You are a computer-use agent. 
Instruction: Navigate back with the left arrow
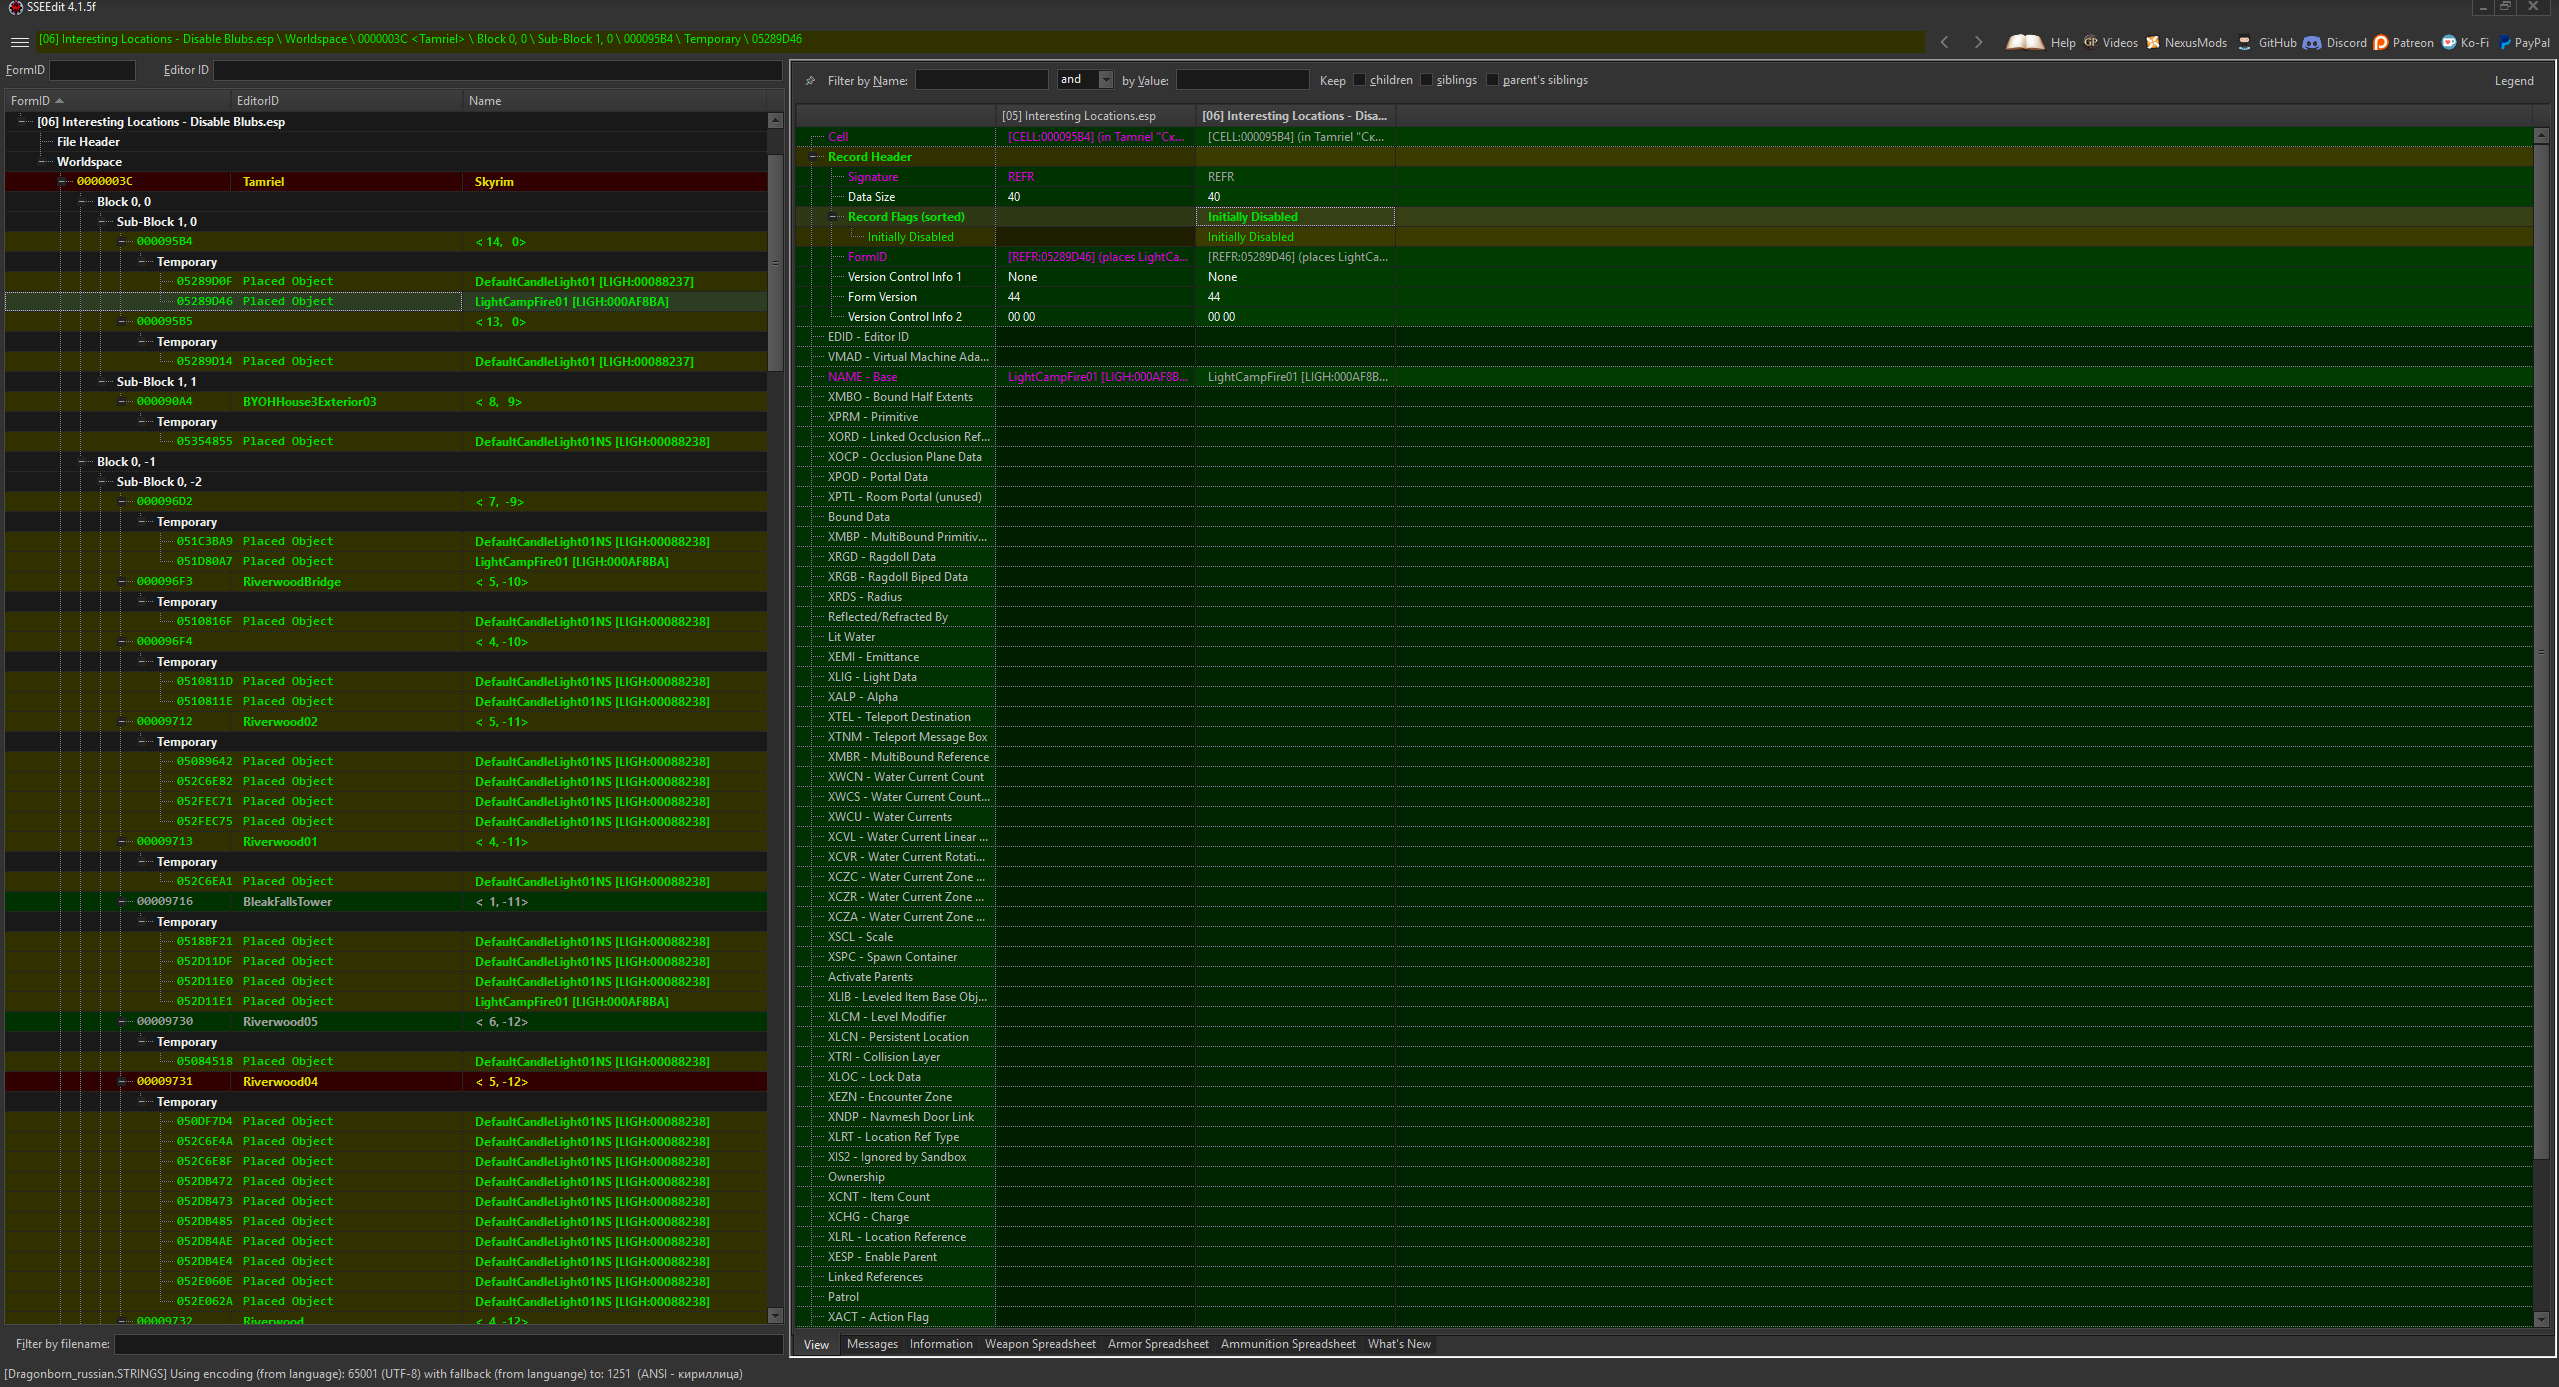pyautogui.click(x=1944, y=42)
